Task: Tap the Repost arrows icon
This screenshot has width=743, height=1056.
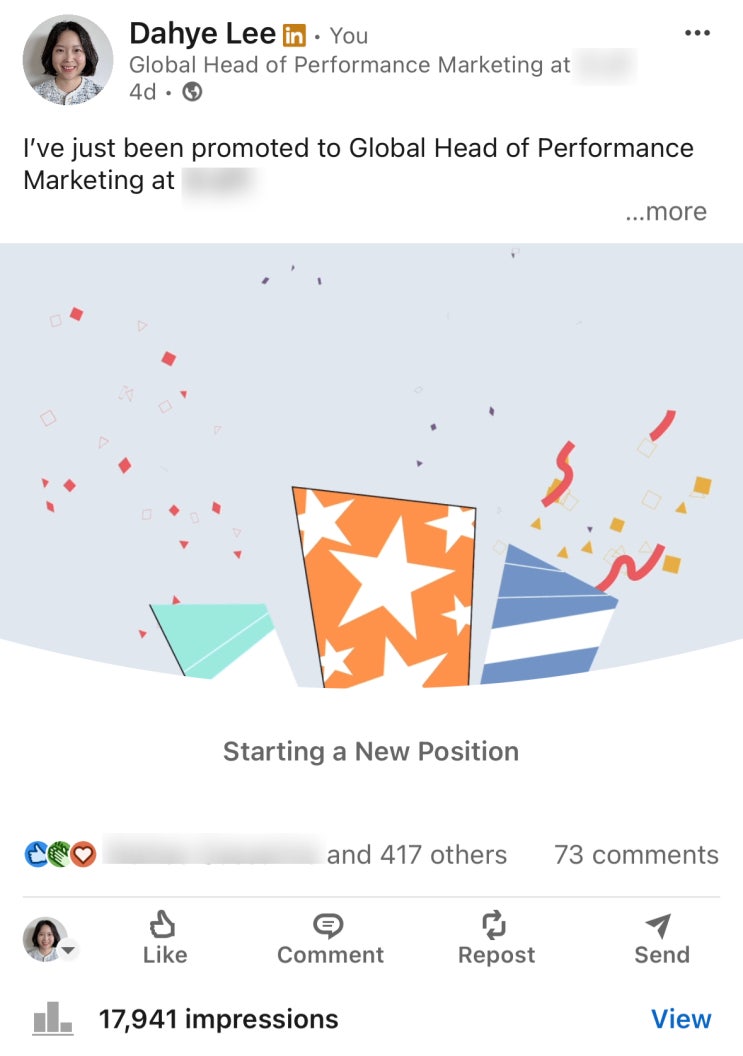Action: pos(494,925)
